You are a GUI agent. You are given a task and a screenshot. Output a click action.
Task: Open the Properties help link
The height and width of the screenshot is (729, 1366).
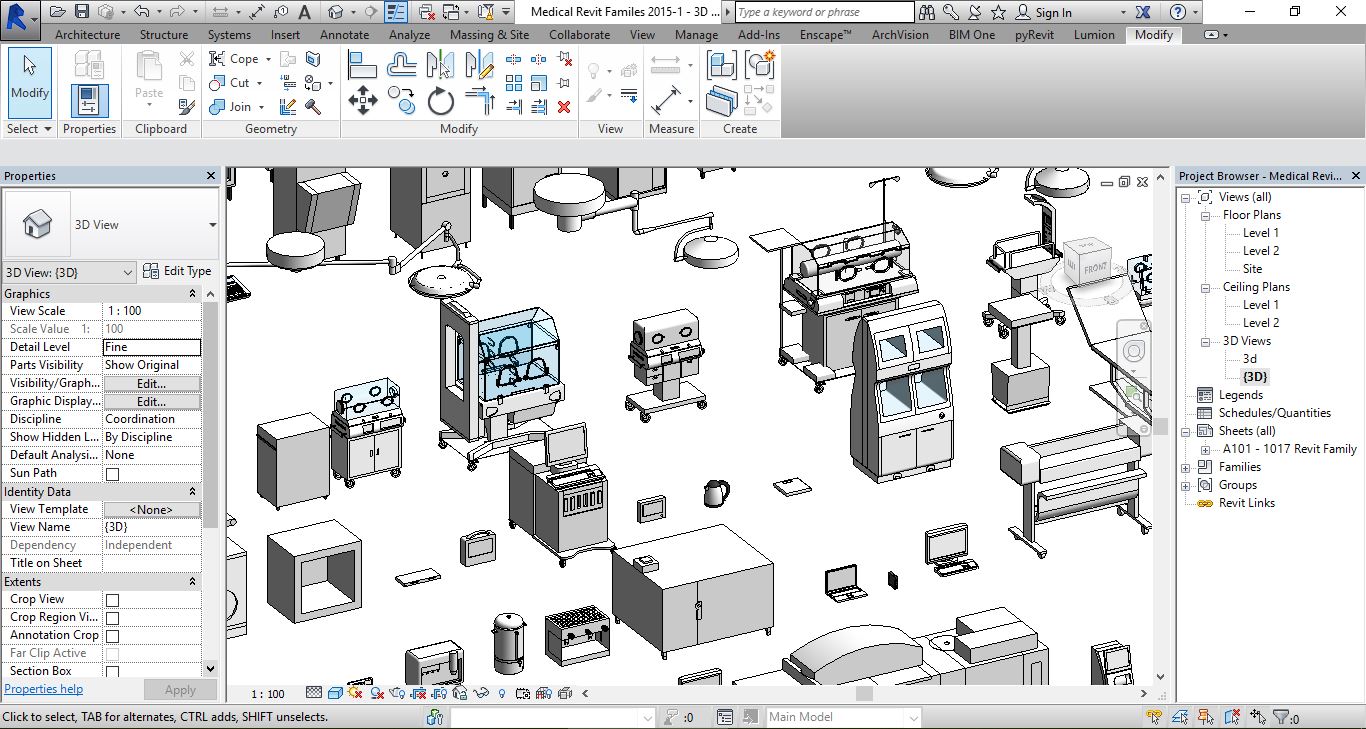43,689
